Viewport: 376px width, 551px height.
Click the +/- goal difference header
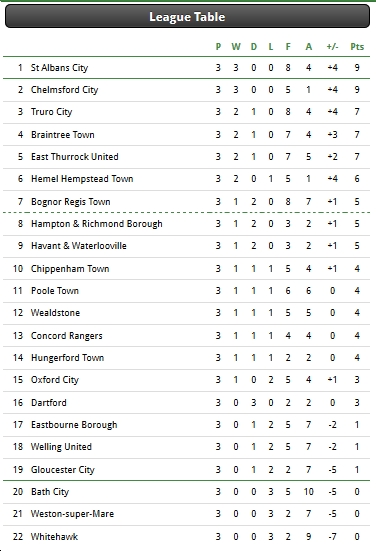click(332, 47)
